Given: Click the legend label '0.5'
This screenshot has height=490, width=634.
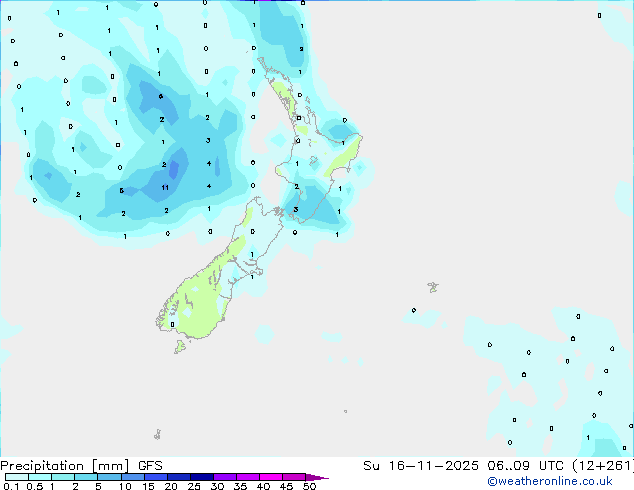Looking at the screenshot, I should (35, 486).
